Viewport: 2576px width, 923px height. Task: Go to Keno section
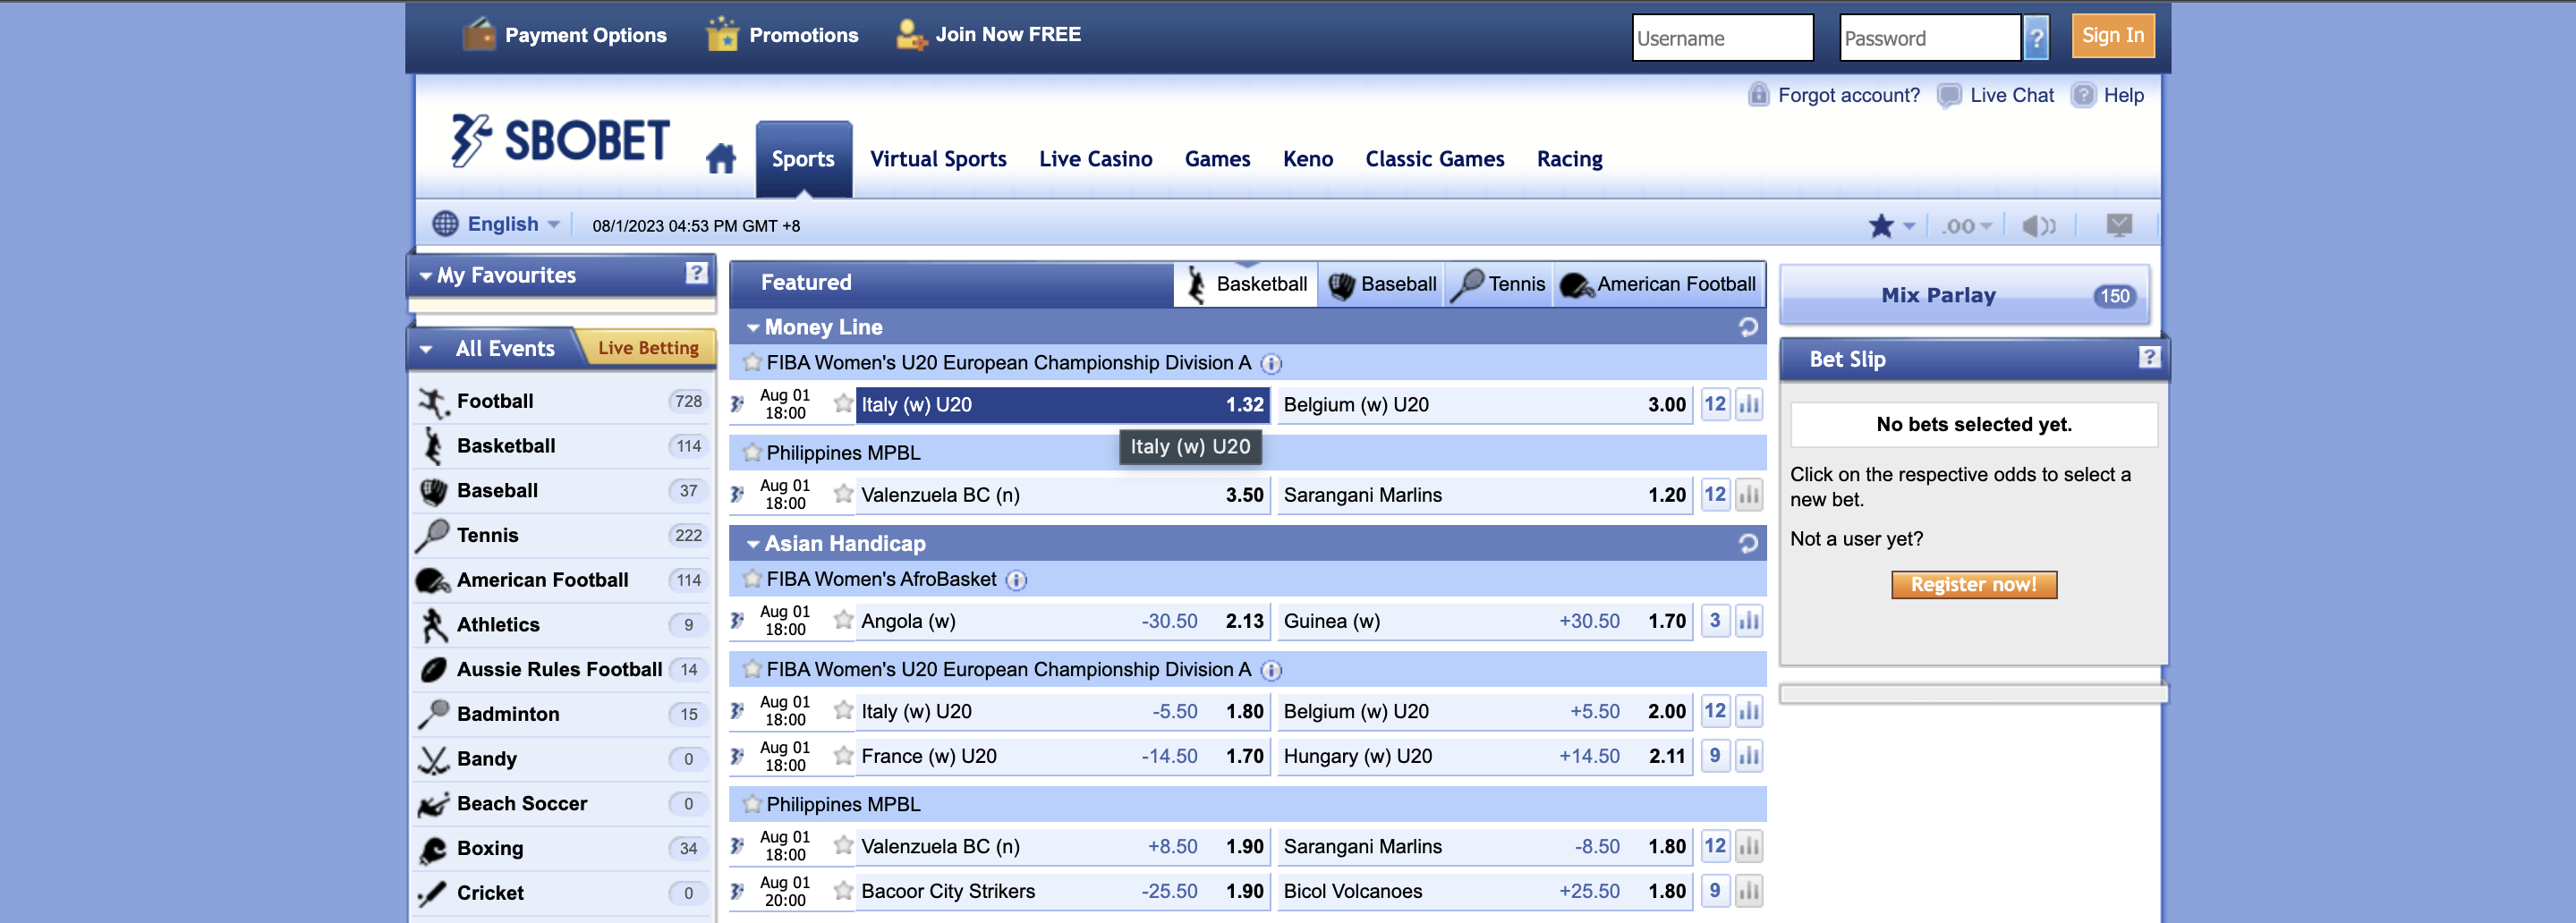point(1308,159)
